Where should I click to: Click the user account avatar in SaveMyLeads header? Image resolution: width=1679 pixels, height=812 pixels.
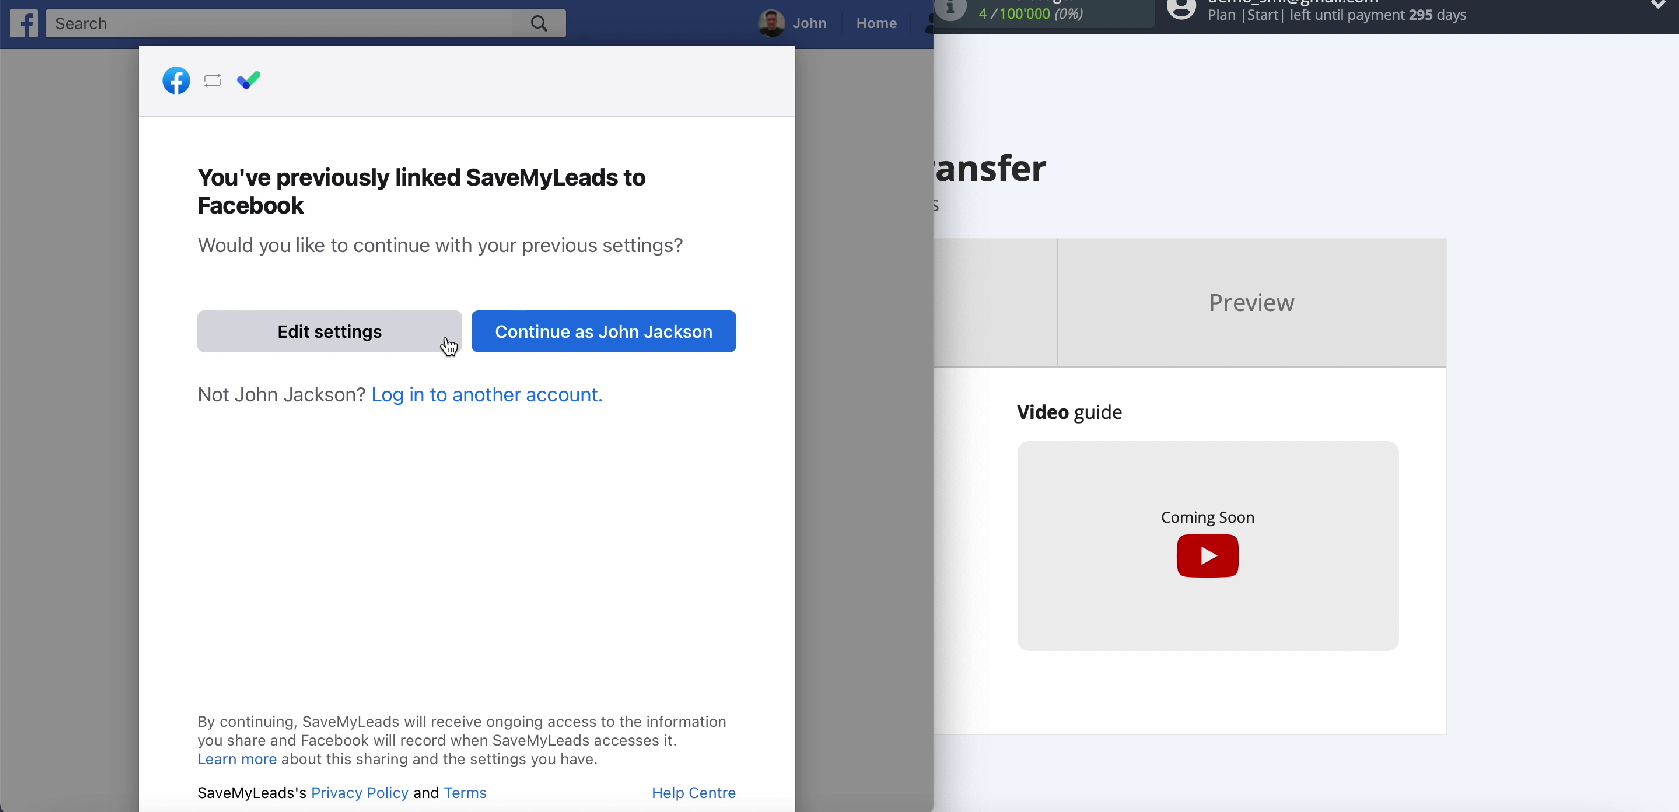point(1181,9)
